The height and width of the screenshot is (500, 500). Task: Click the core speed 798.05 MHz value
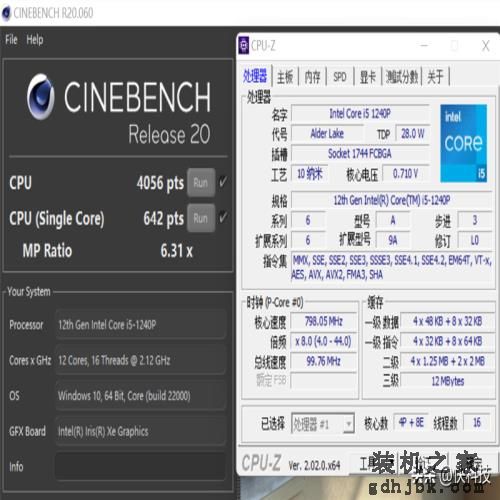point(324,321)
